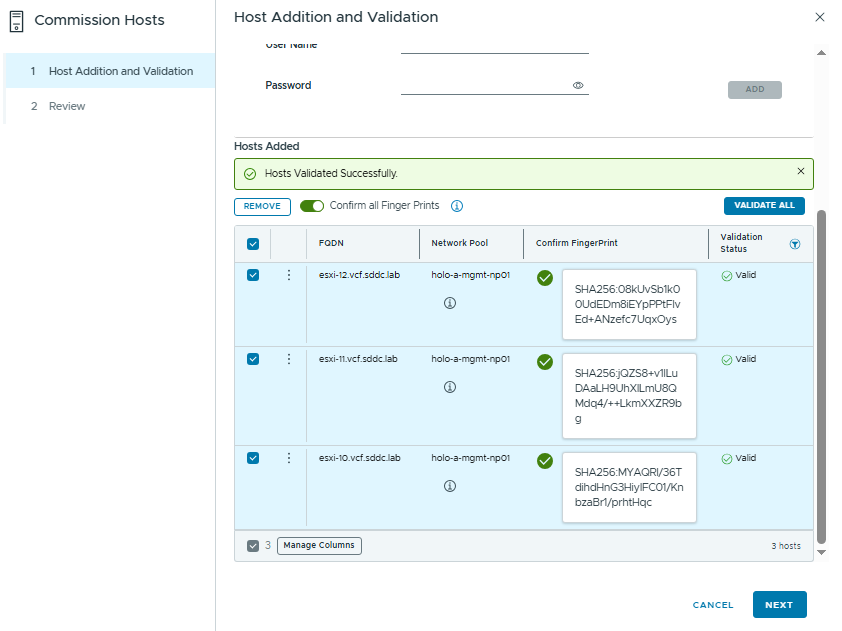
Task: Open row actions menu for esxi-12
Action: point(289,275)
